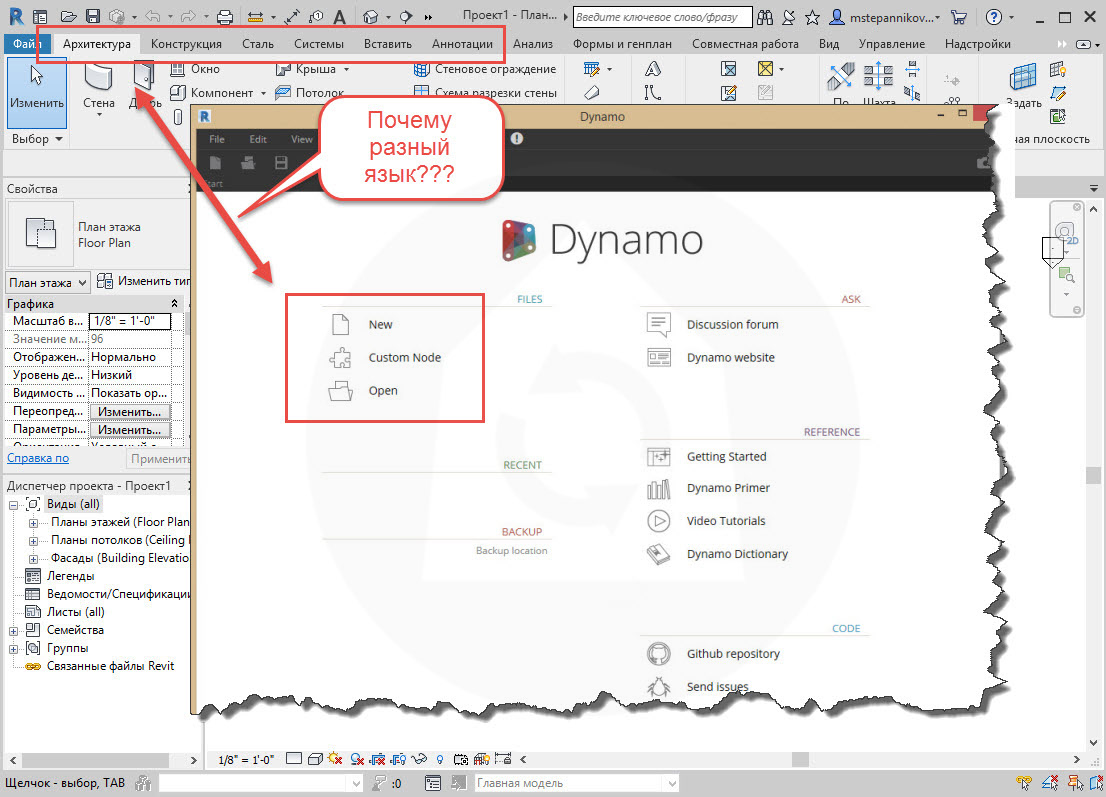Click the horizontal scrollbar thumb under the view
The image size is (1106, 797).
800,760
